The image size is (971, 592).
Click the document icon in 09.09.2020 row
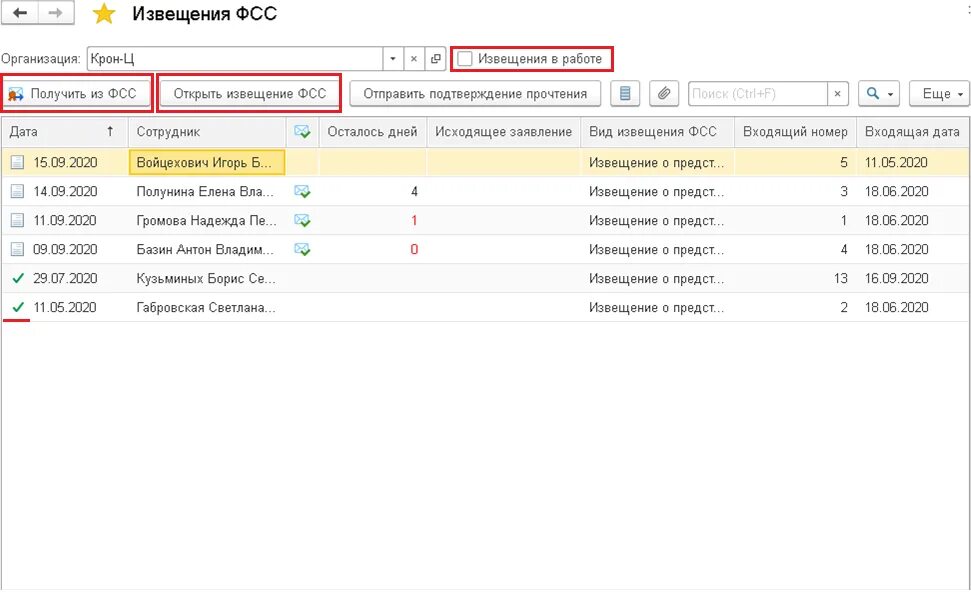(x=17, y=250)
